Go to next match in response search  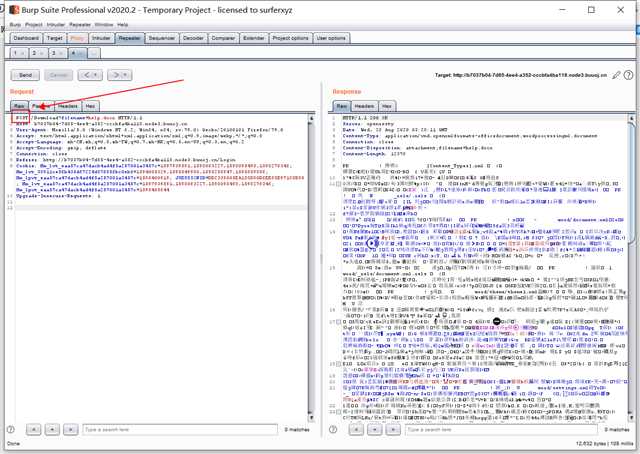click(x=393, y=430)
